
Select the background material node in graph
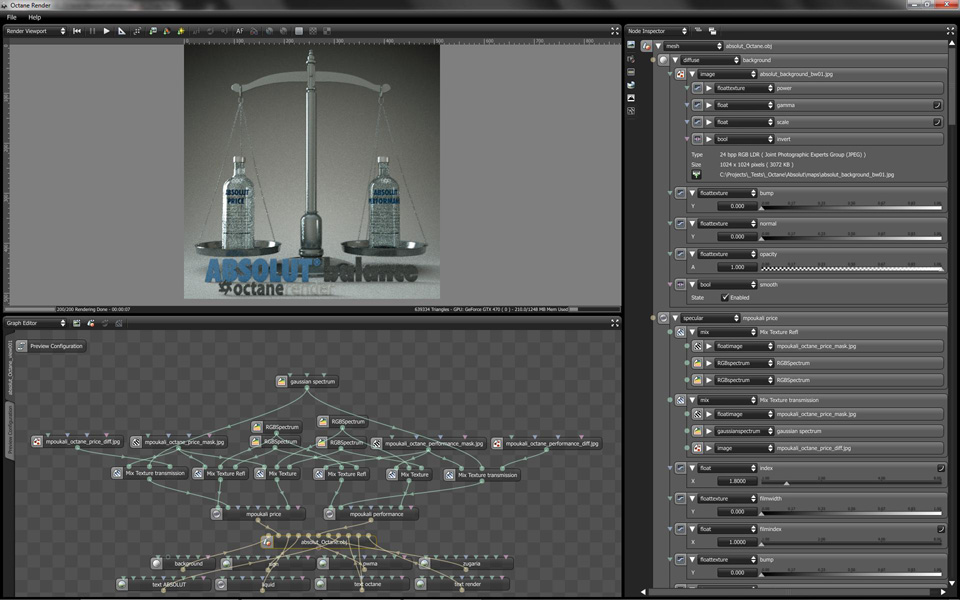click(182, 563)
